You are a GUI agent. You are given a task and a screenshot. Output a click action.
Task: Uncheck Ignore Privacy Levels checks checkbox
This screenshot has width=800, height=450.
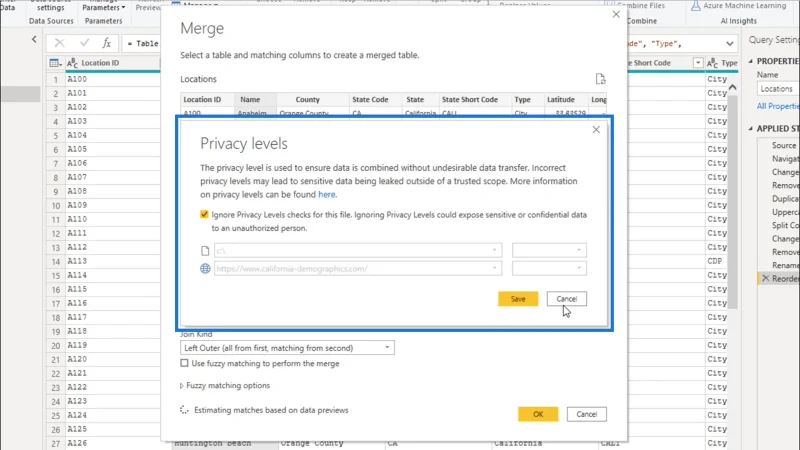(204, 214)
